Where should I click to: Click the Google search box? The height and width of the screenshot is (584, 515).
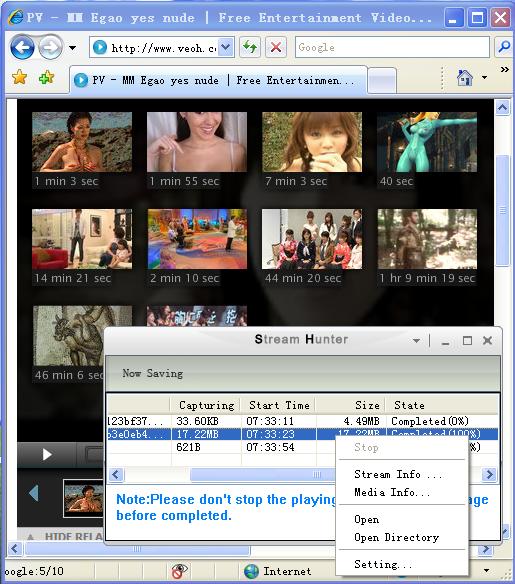click(x=392, y=47)
